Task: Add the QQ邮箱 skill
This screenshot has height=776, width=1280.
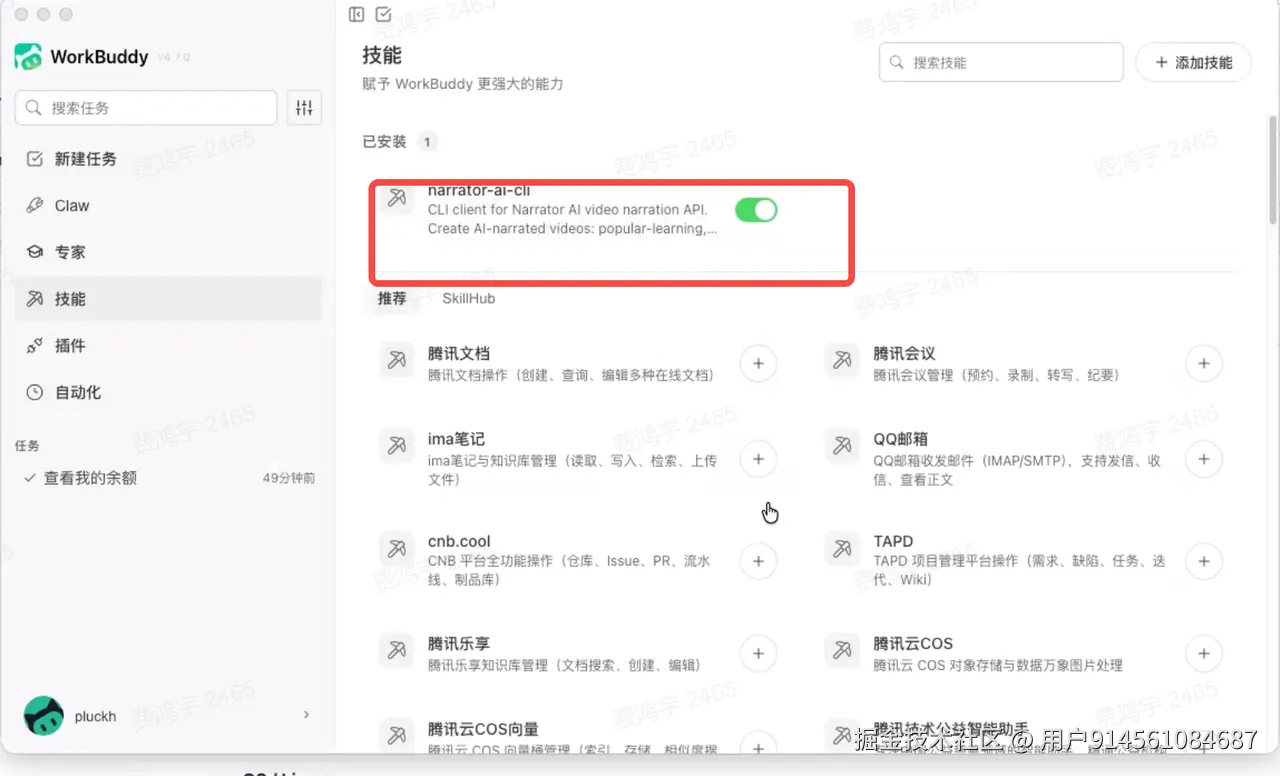Action: tap(1204, 459)
